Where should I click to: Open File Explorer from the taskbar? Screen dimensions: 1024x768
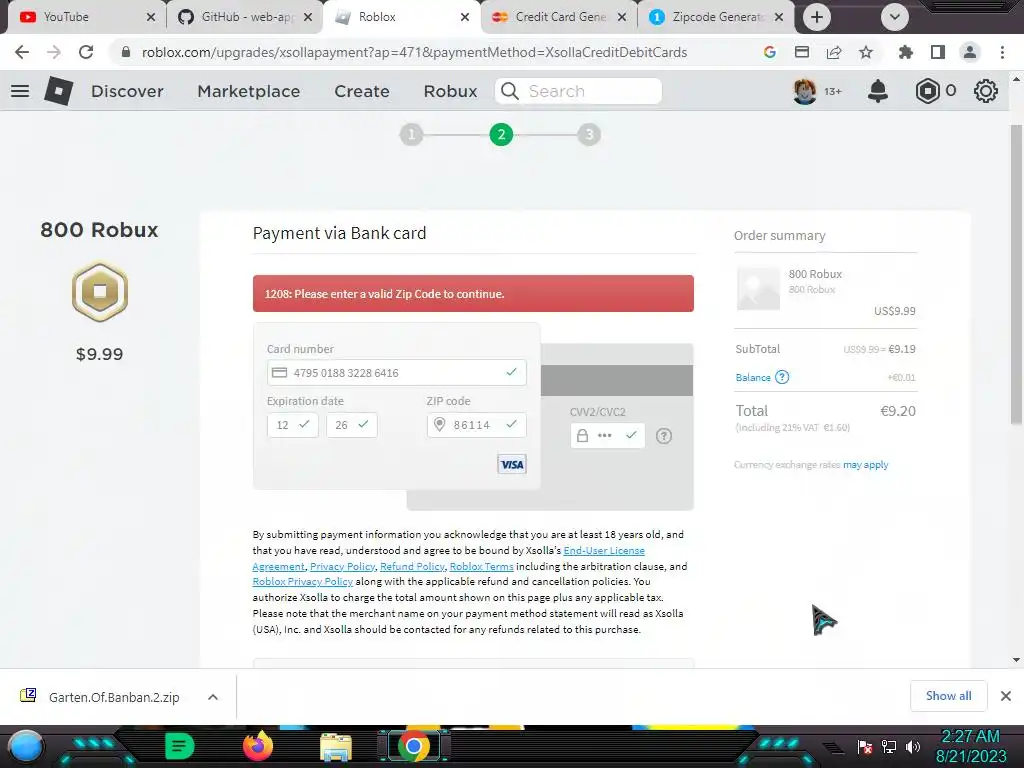point(336,747)
